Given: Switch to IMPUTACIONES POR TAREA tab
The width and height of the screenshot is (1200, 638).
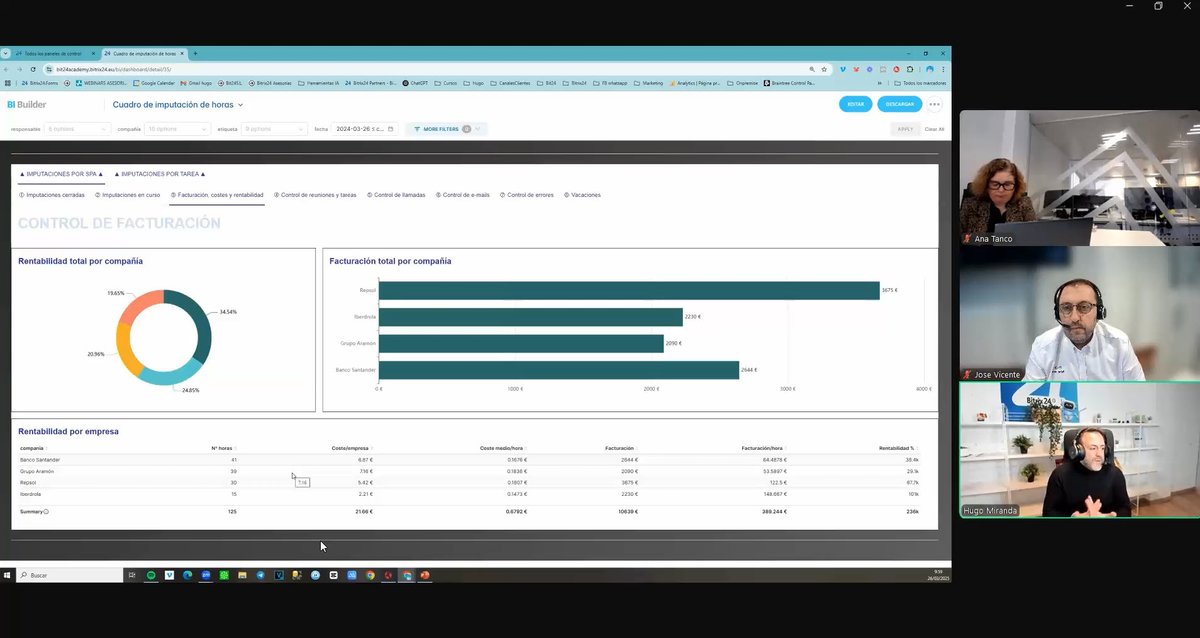Looking at the screenshot, I should 158,174.
